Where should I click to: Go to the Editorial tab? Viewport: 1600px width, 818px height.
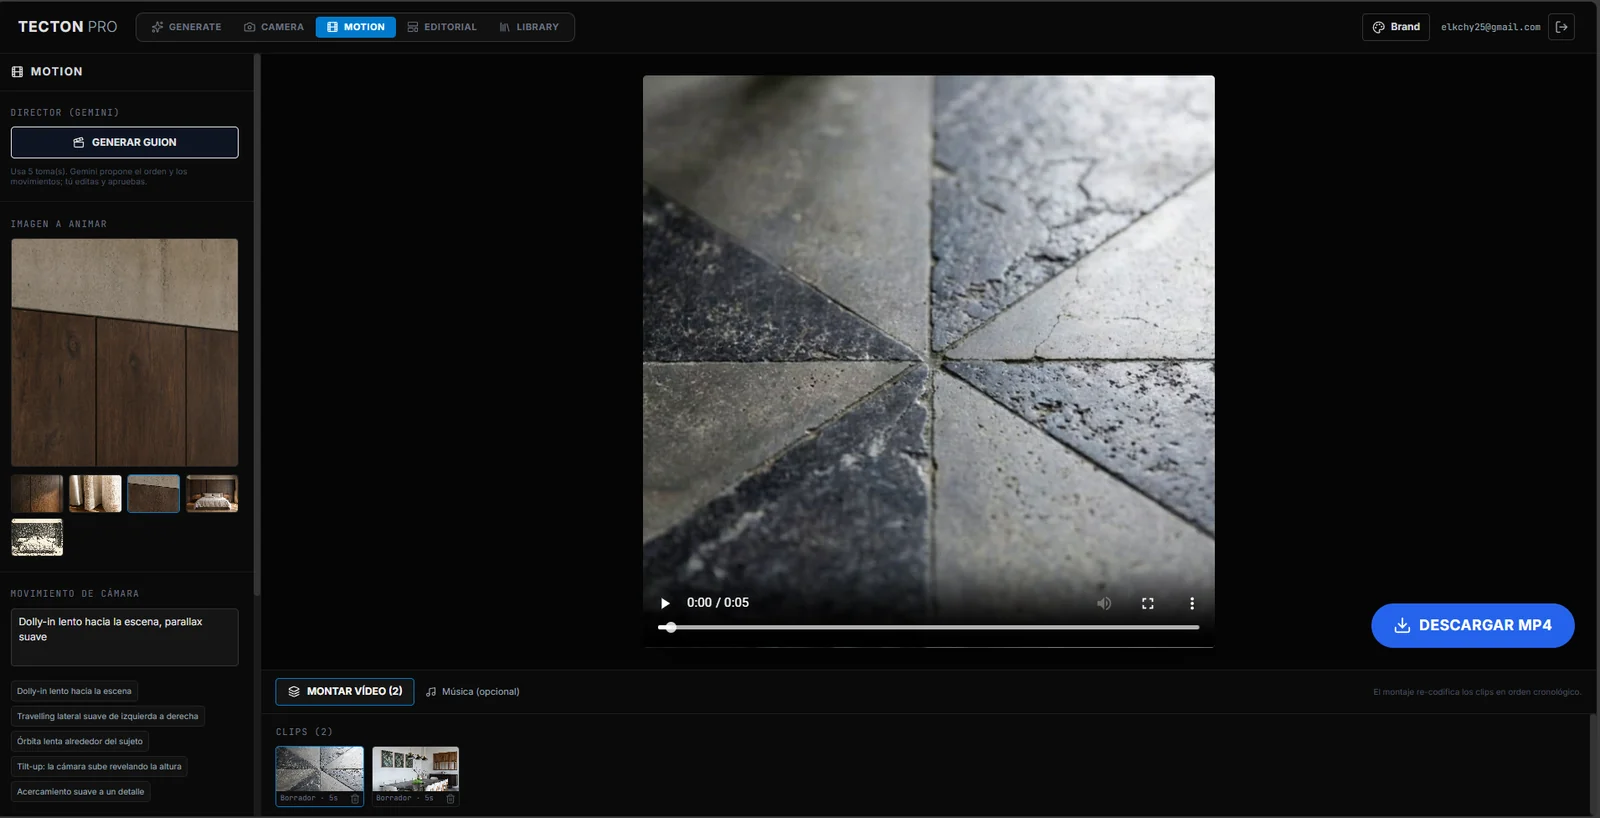coord(442,27)
